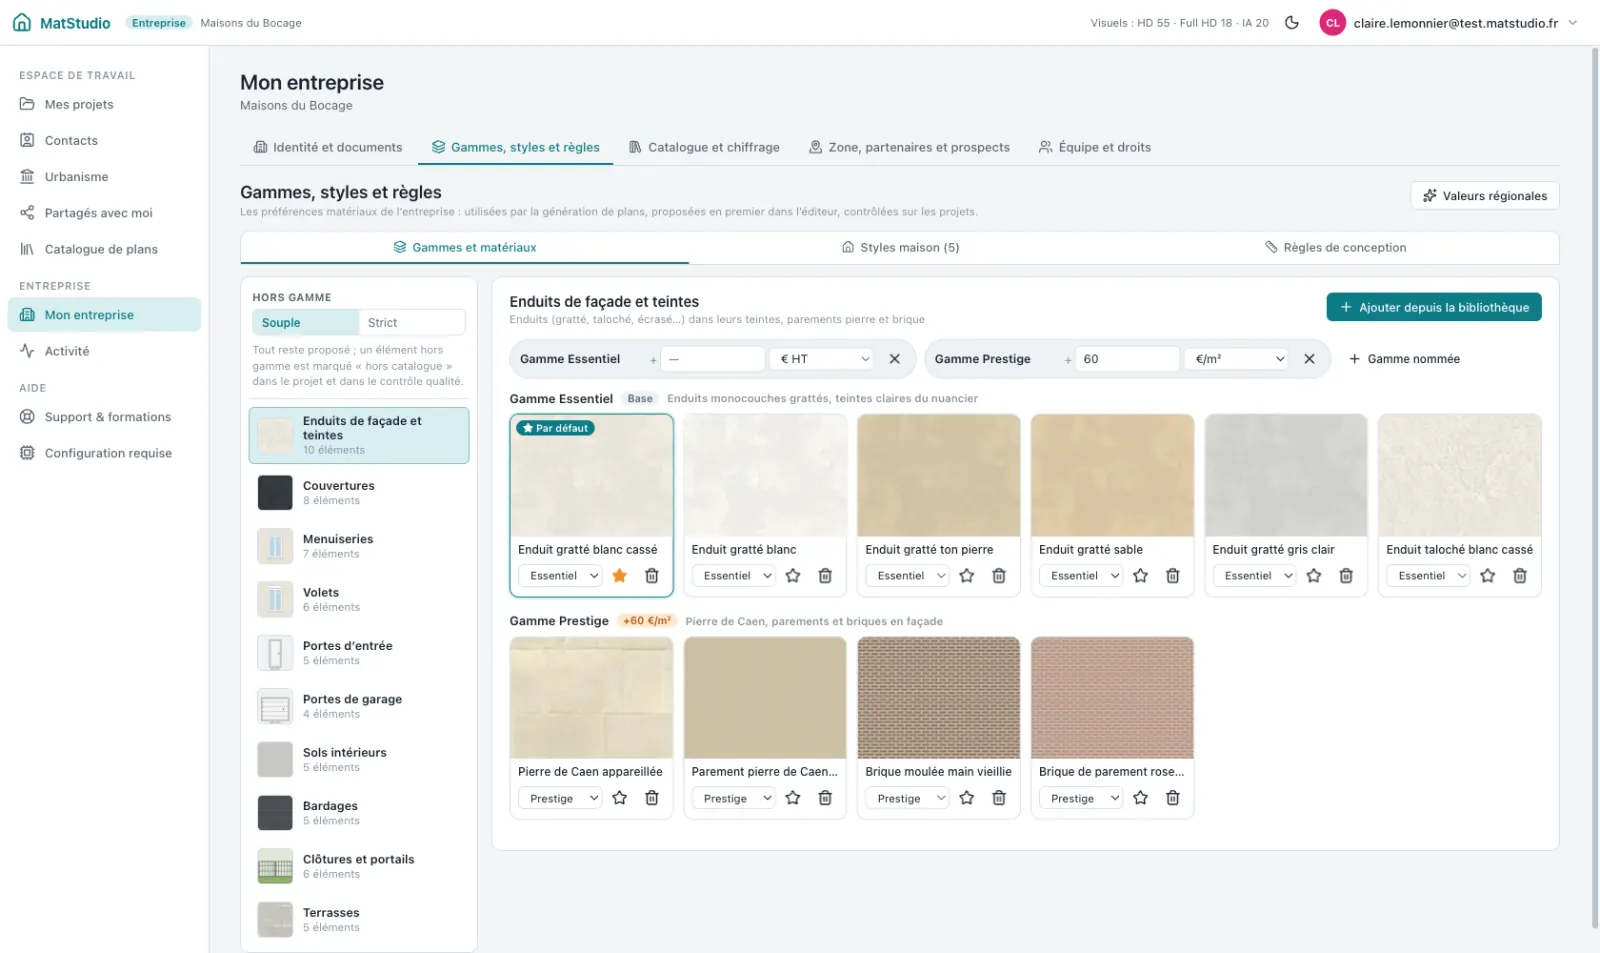Open gamme dropdown for Brique moulée main vieillie
1600x953 pixels.
(x=909, y=798)
